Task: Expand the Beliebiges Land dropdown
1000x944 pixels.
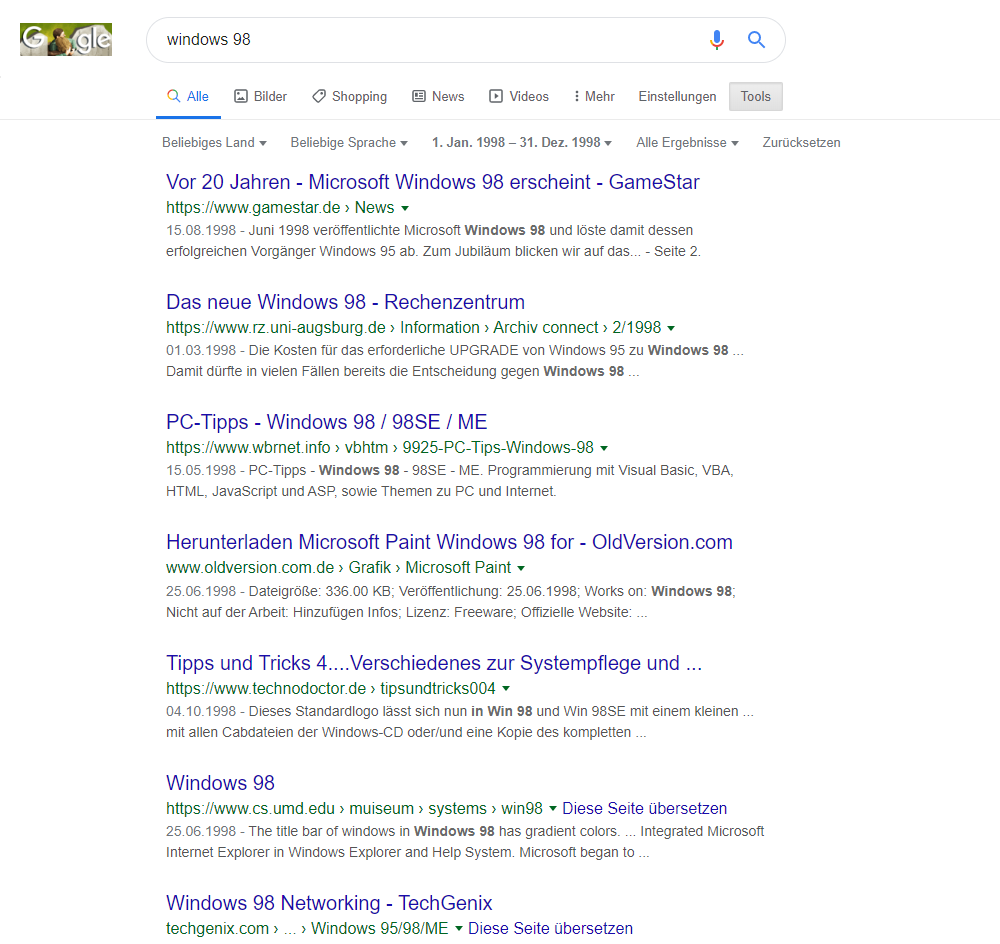Action: [214, 142]
